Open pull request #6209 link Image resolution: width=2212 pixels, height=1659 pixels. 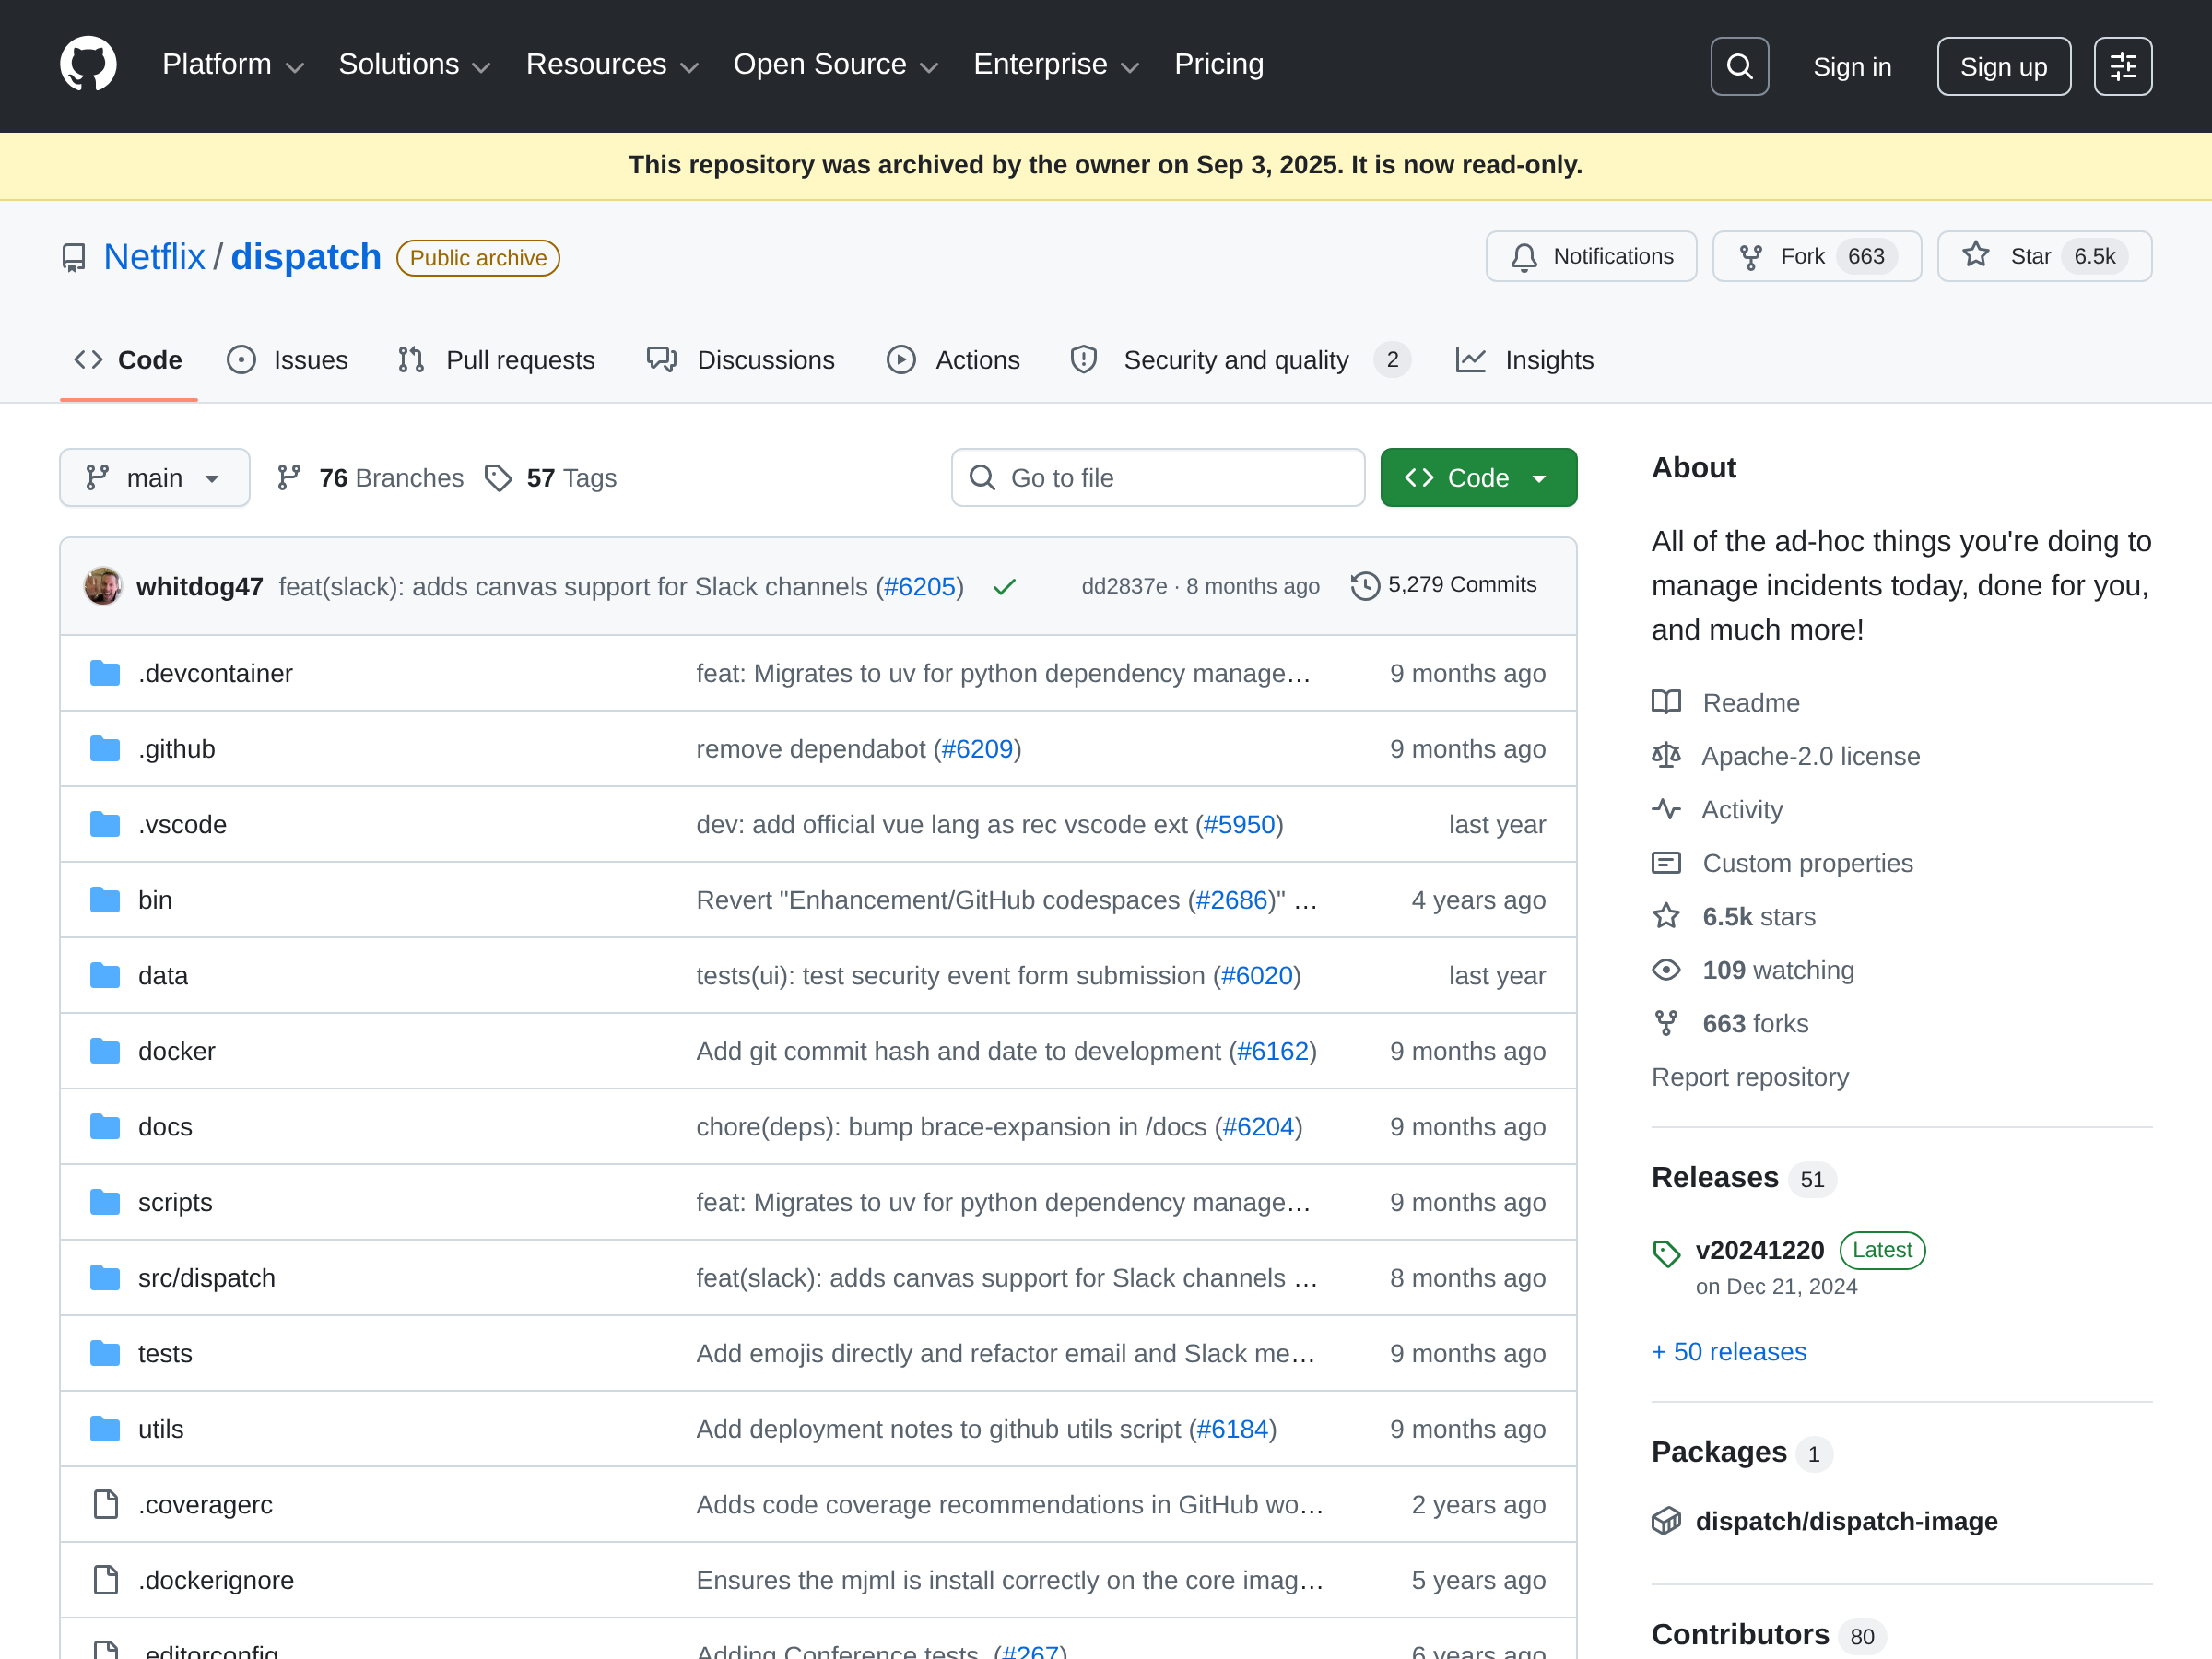click(x=977, y=749)
